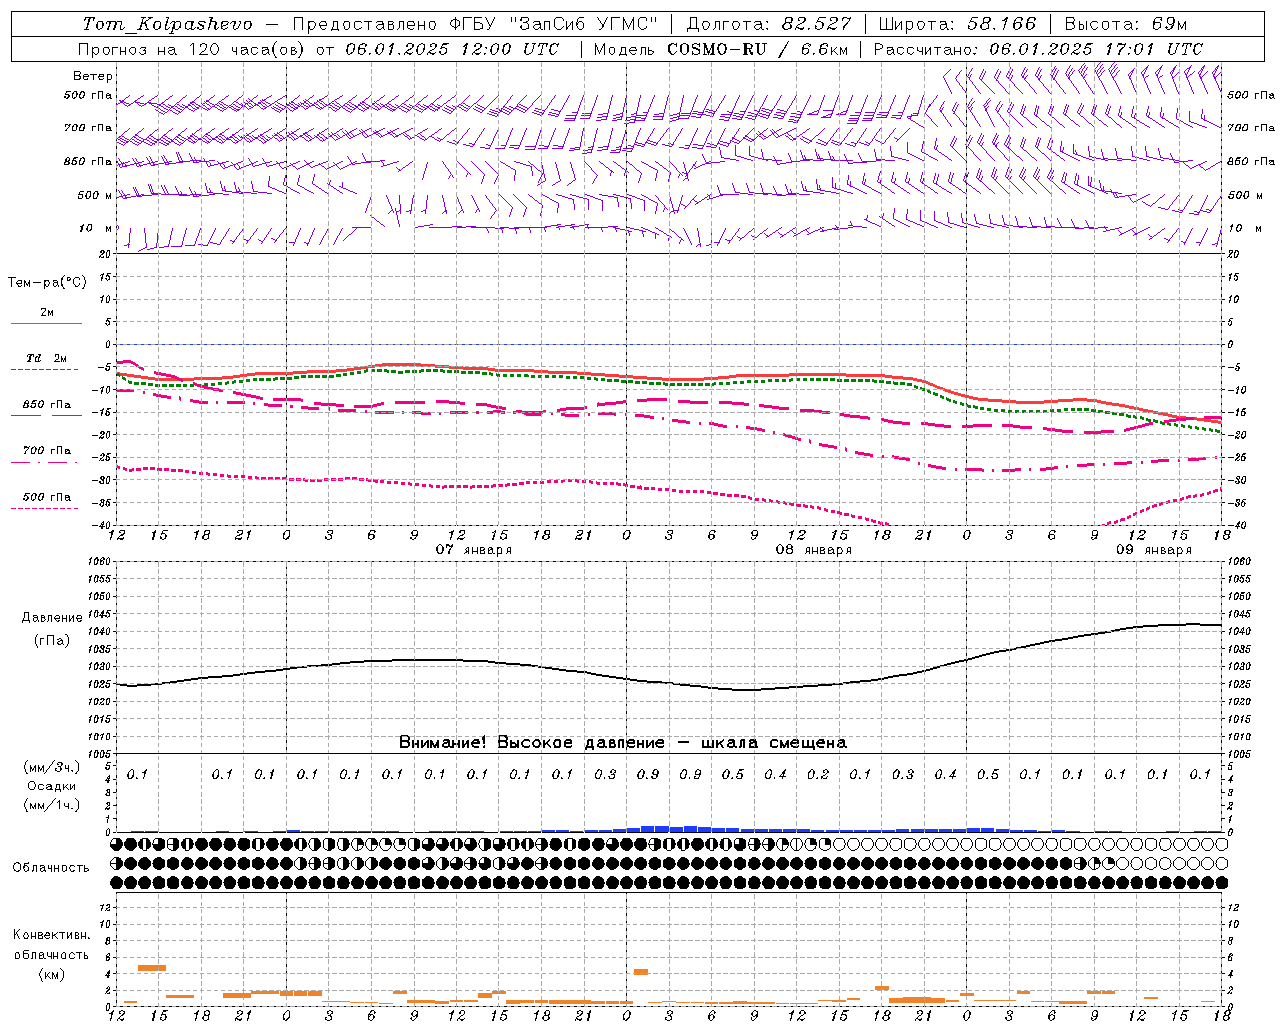Viewport: 1280px width, 1024px height.
Task: Click the 08 января date label
Action: click(x=813, y=549)
